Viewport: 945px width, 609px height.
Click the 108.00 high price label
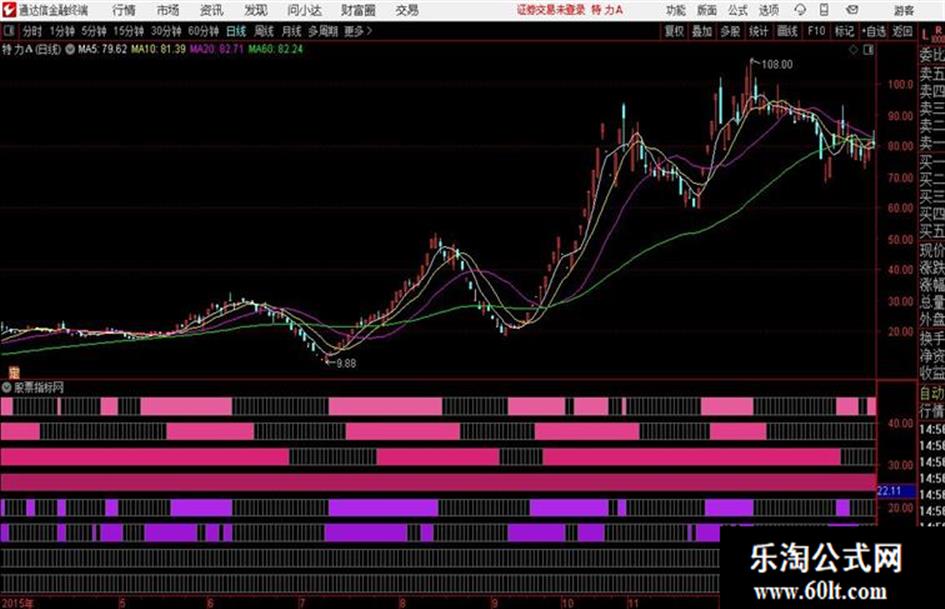click(777, 65)
